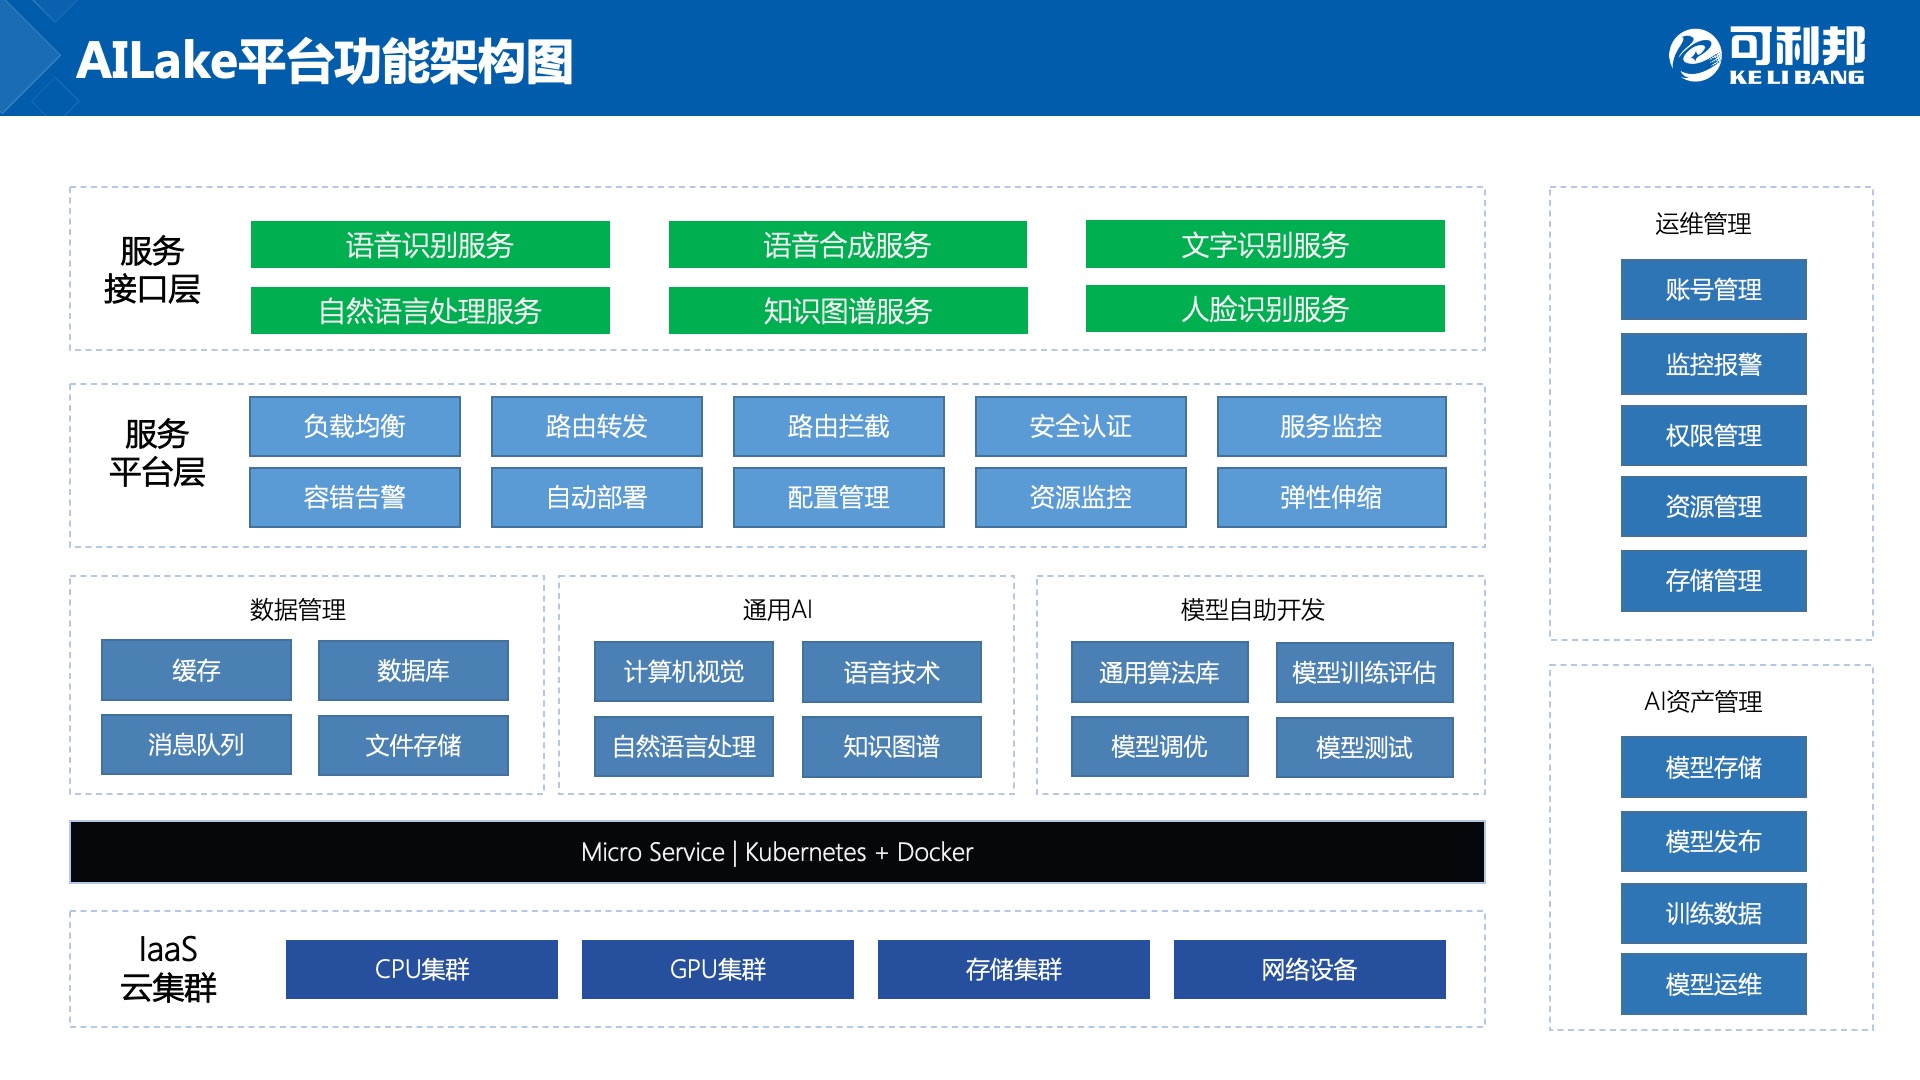Click the 语音识别服务 green box

click(430, 245)
